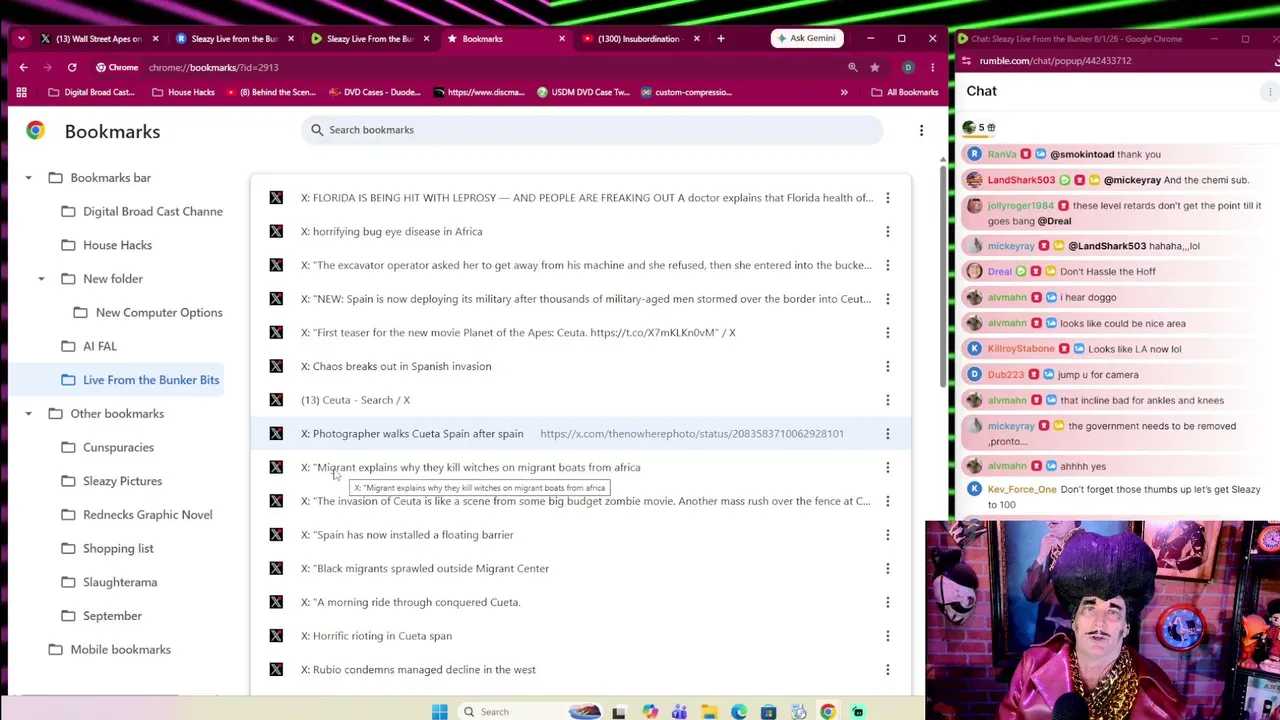Select the House Hacks folder in sidebar

coord(107,245)
